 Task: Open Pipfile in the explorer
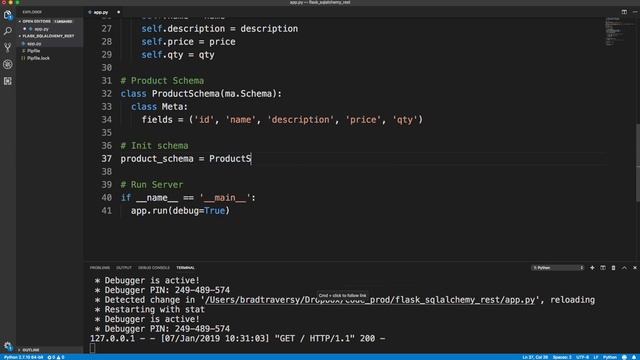coord(33,51)
